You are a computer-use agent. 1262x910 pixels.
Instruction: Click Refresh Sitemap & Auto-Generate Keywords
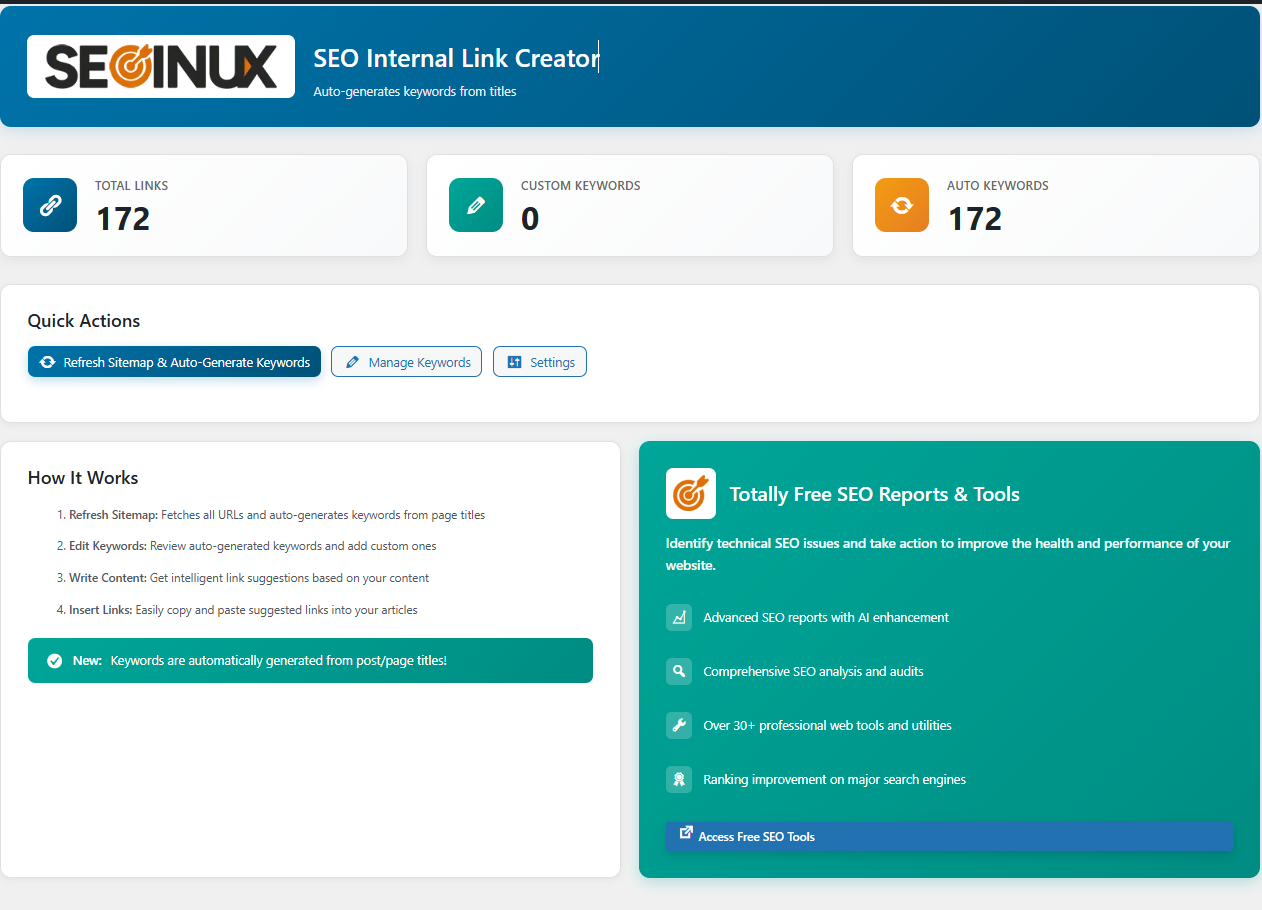pos(174,361)
